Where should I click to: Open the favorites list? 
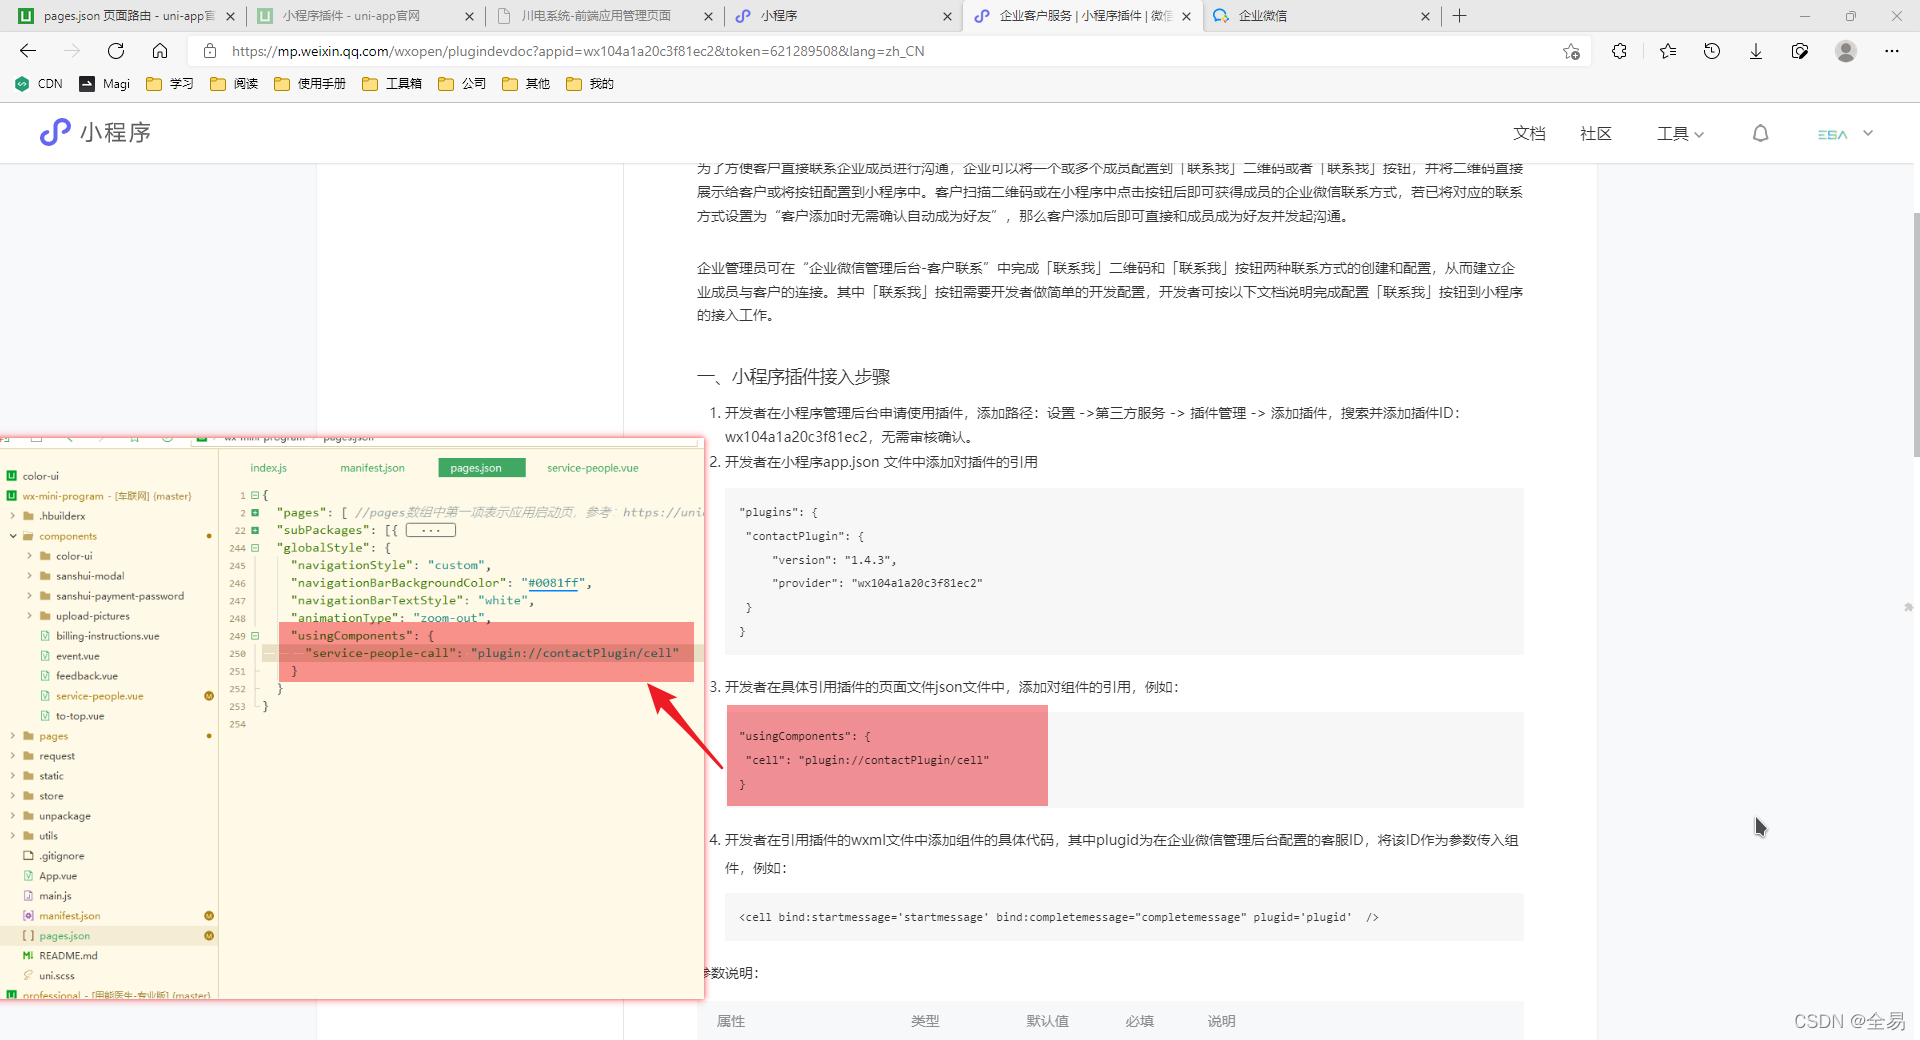[x=1667, y=51]
